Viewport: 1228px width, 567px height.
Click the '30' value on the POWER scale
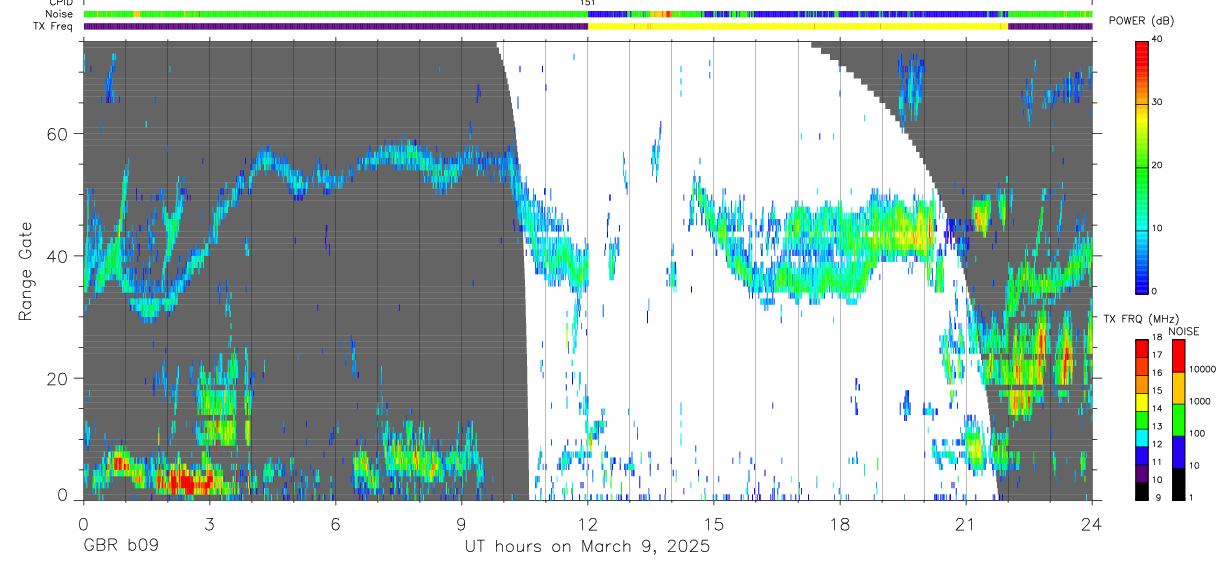[x=1159, y=102]
